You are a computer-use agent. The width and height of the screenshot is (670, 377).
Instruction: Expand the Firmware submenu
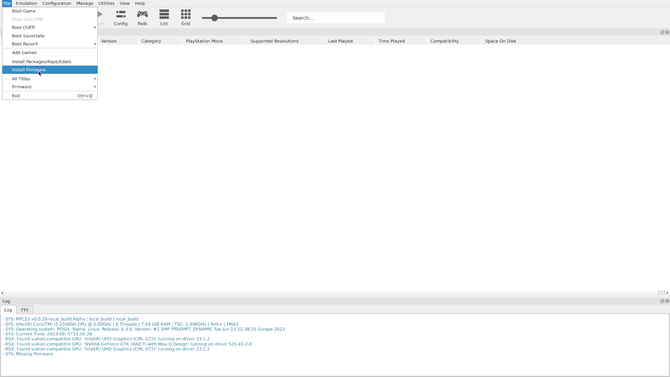[50, 87]
